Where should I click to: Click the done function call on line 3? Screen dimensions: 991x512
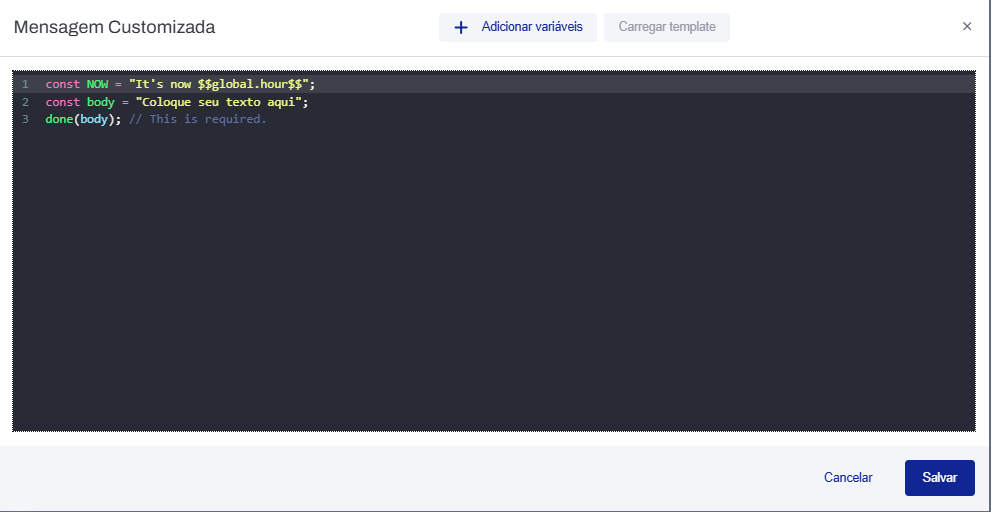[x=59, y=119]
